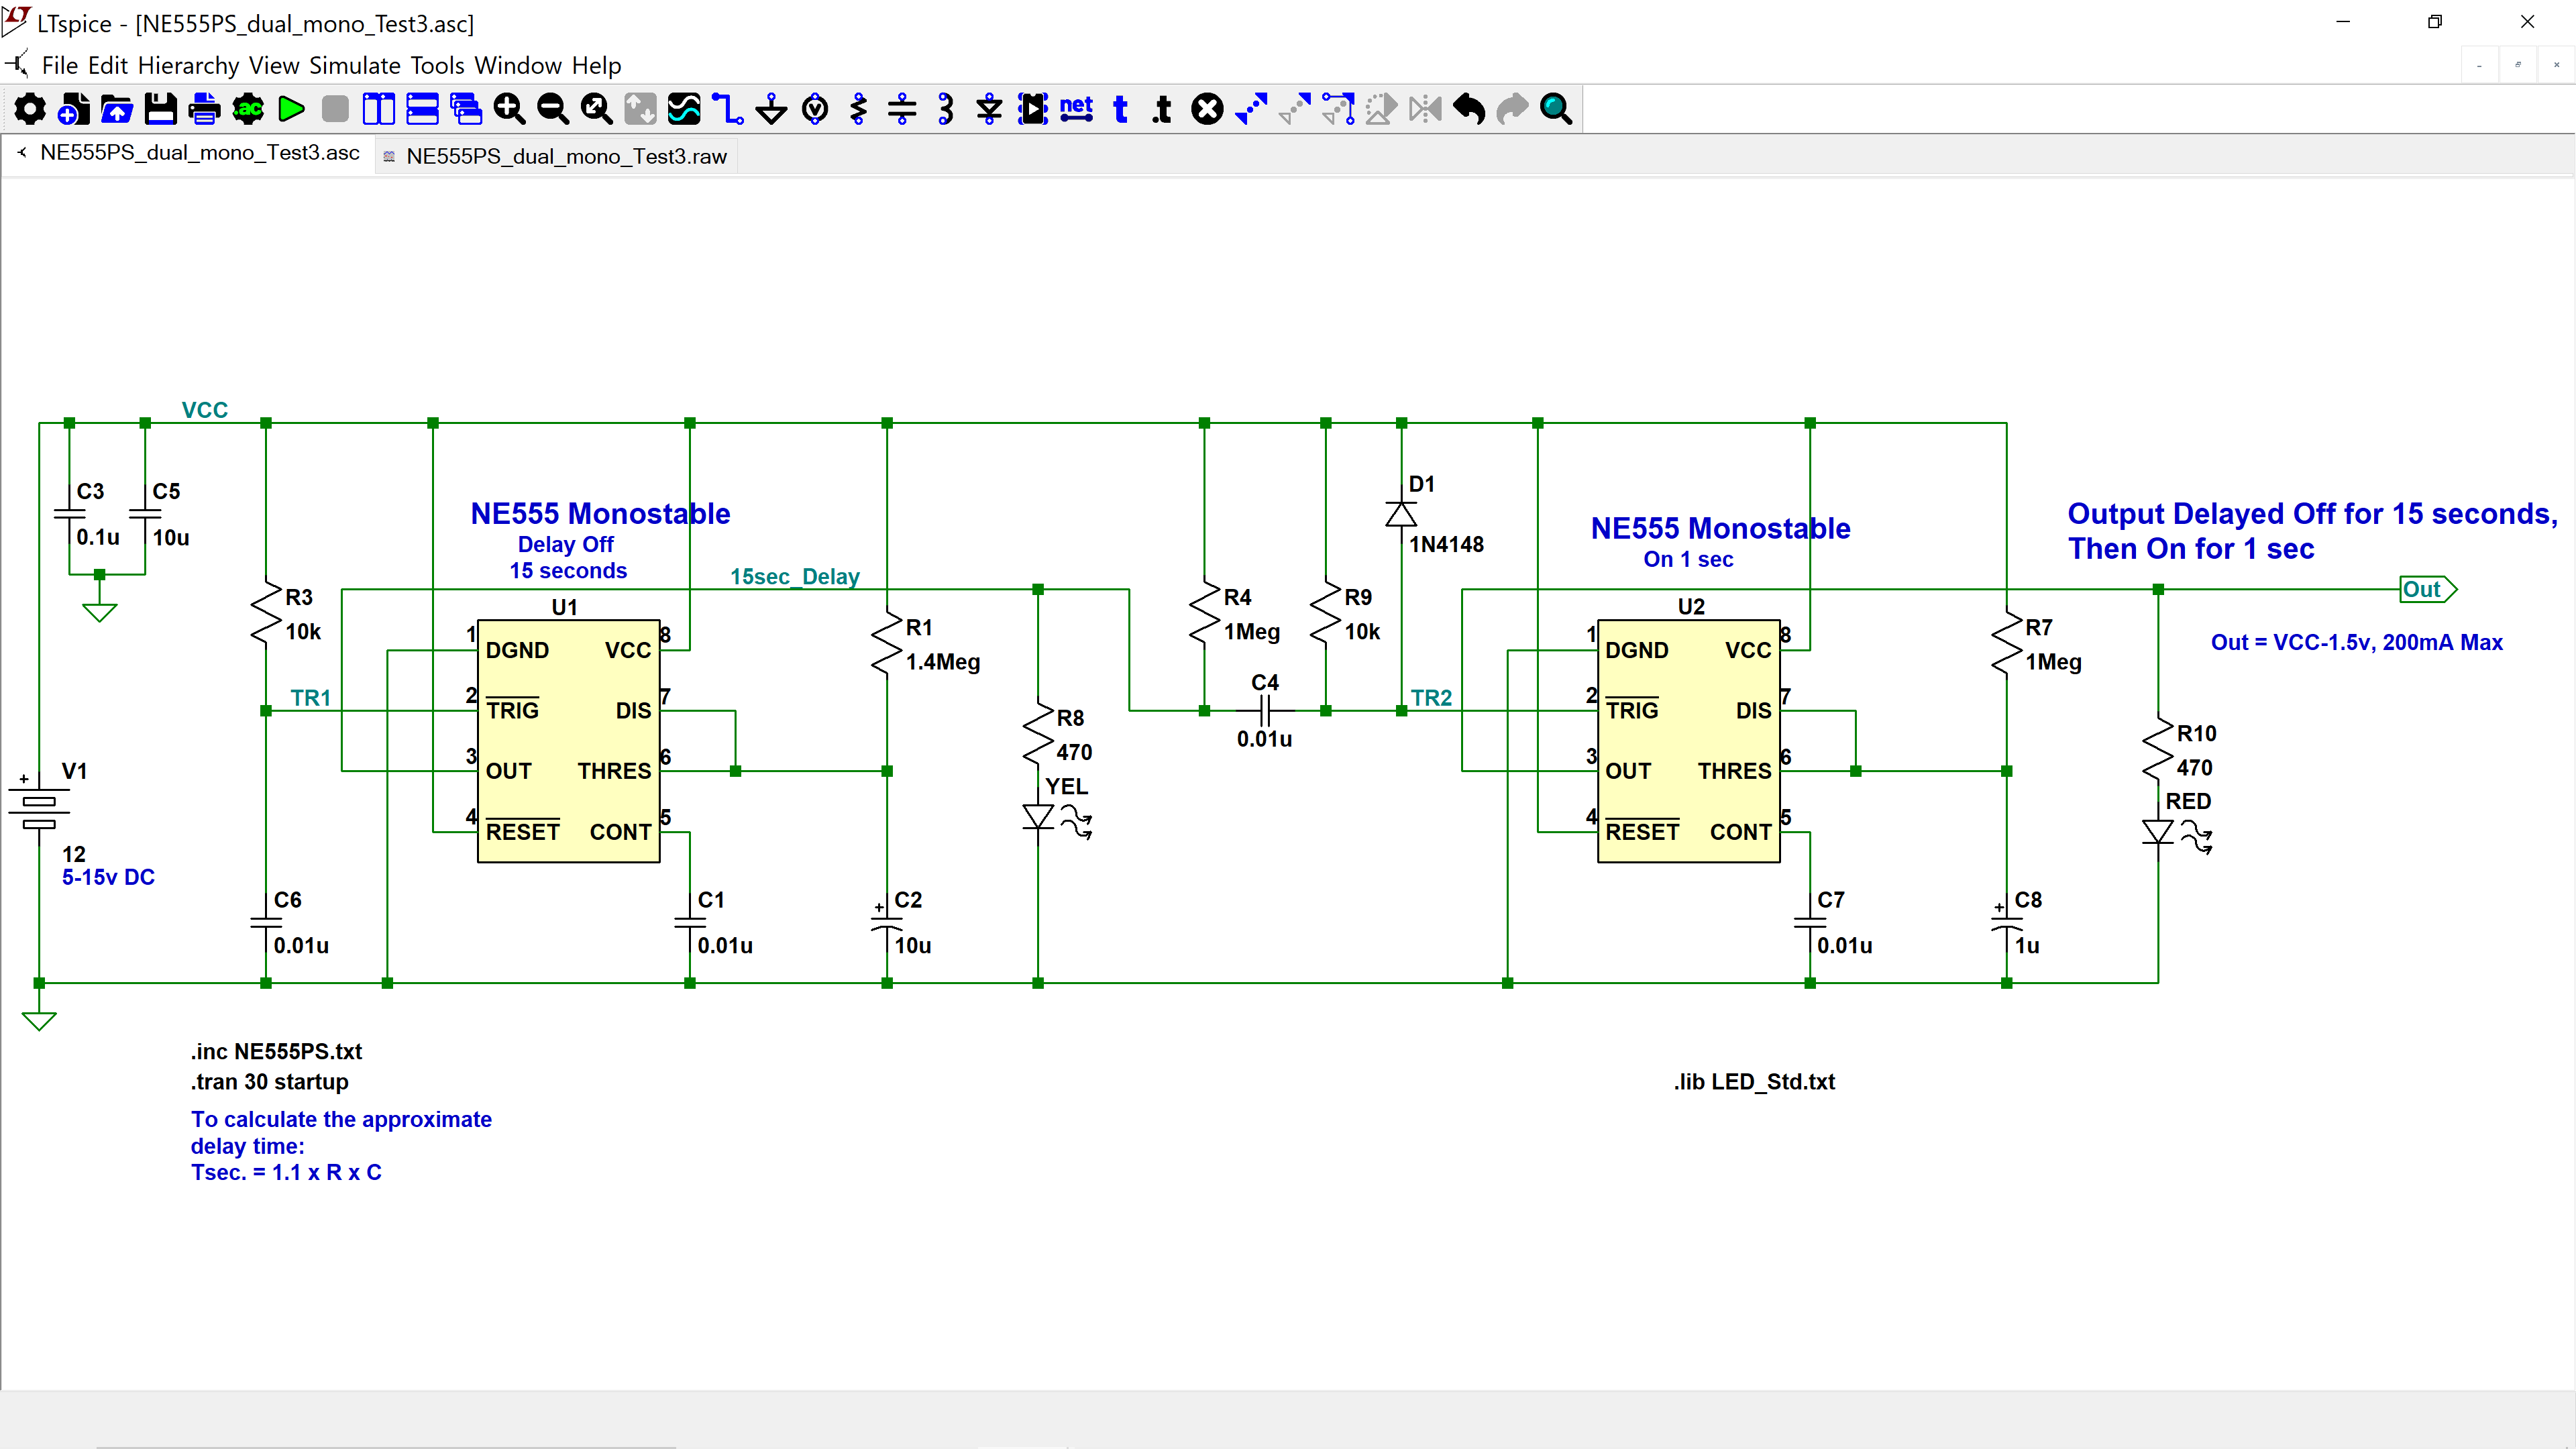Cascade the open windows
This screenshot has height=1449, width=2576.
click(x=466, y=109)
